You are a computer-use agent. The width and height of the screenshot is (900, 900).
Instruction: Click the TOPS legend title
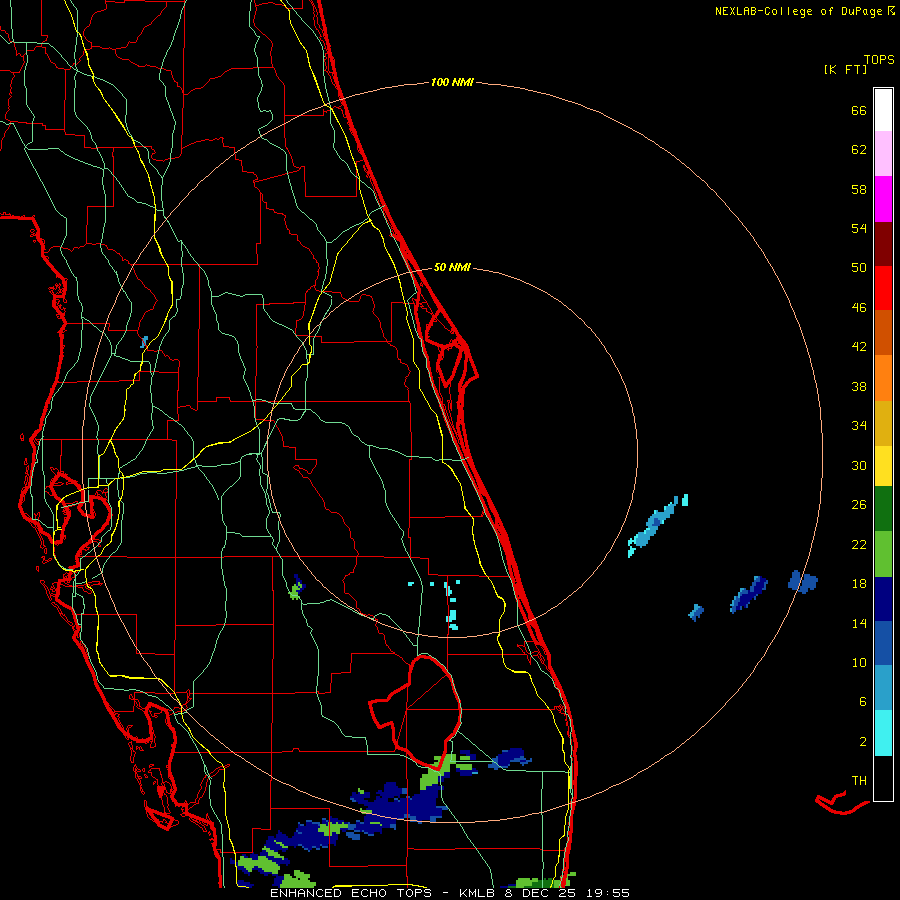tap(879, 59)
